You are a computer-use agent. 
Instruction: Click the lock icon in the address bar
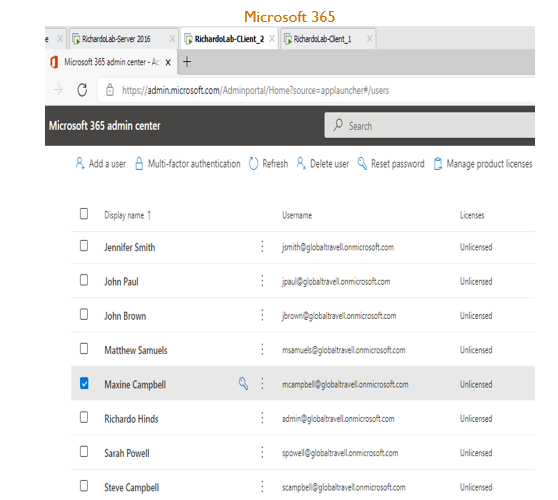110,90
